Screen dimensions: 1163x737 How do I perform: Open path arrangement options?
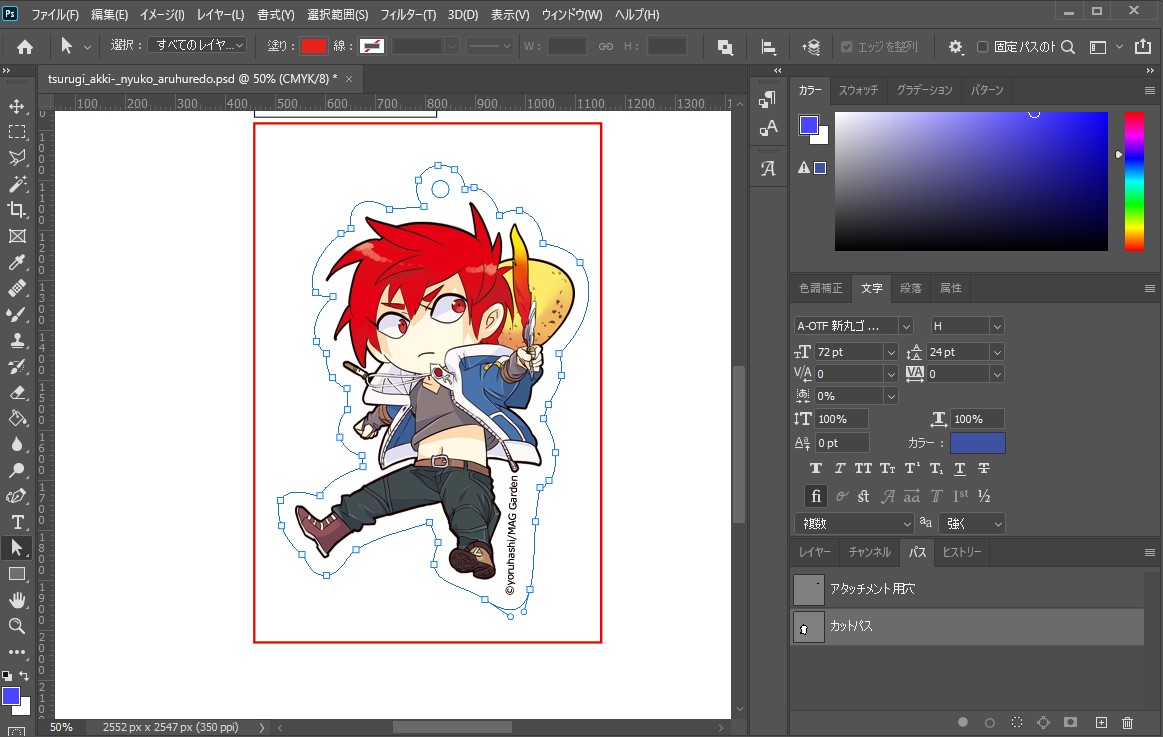coord(811,47)
